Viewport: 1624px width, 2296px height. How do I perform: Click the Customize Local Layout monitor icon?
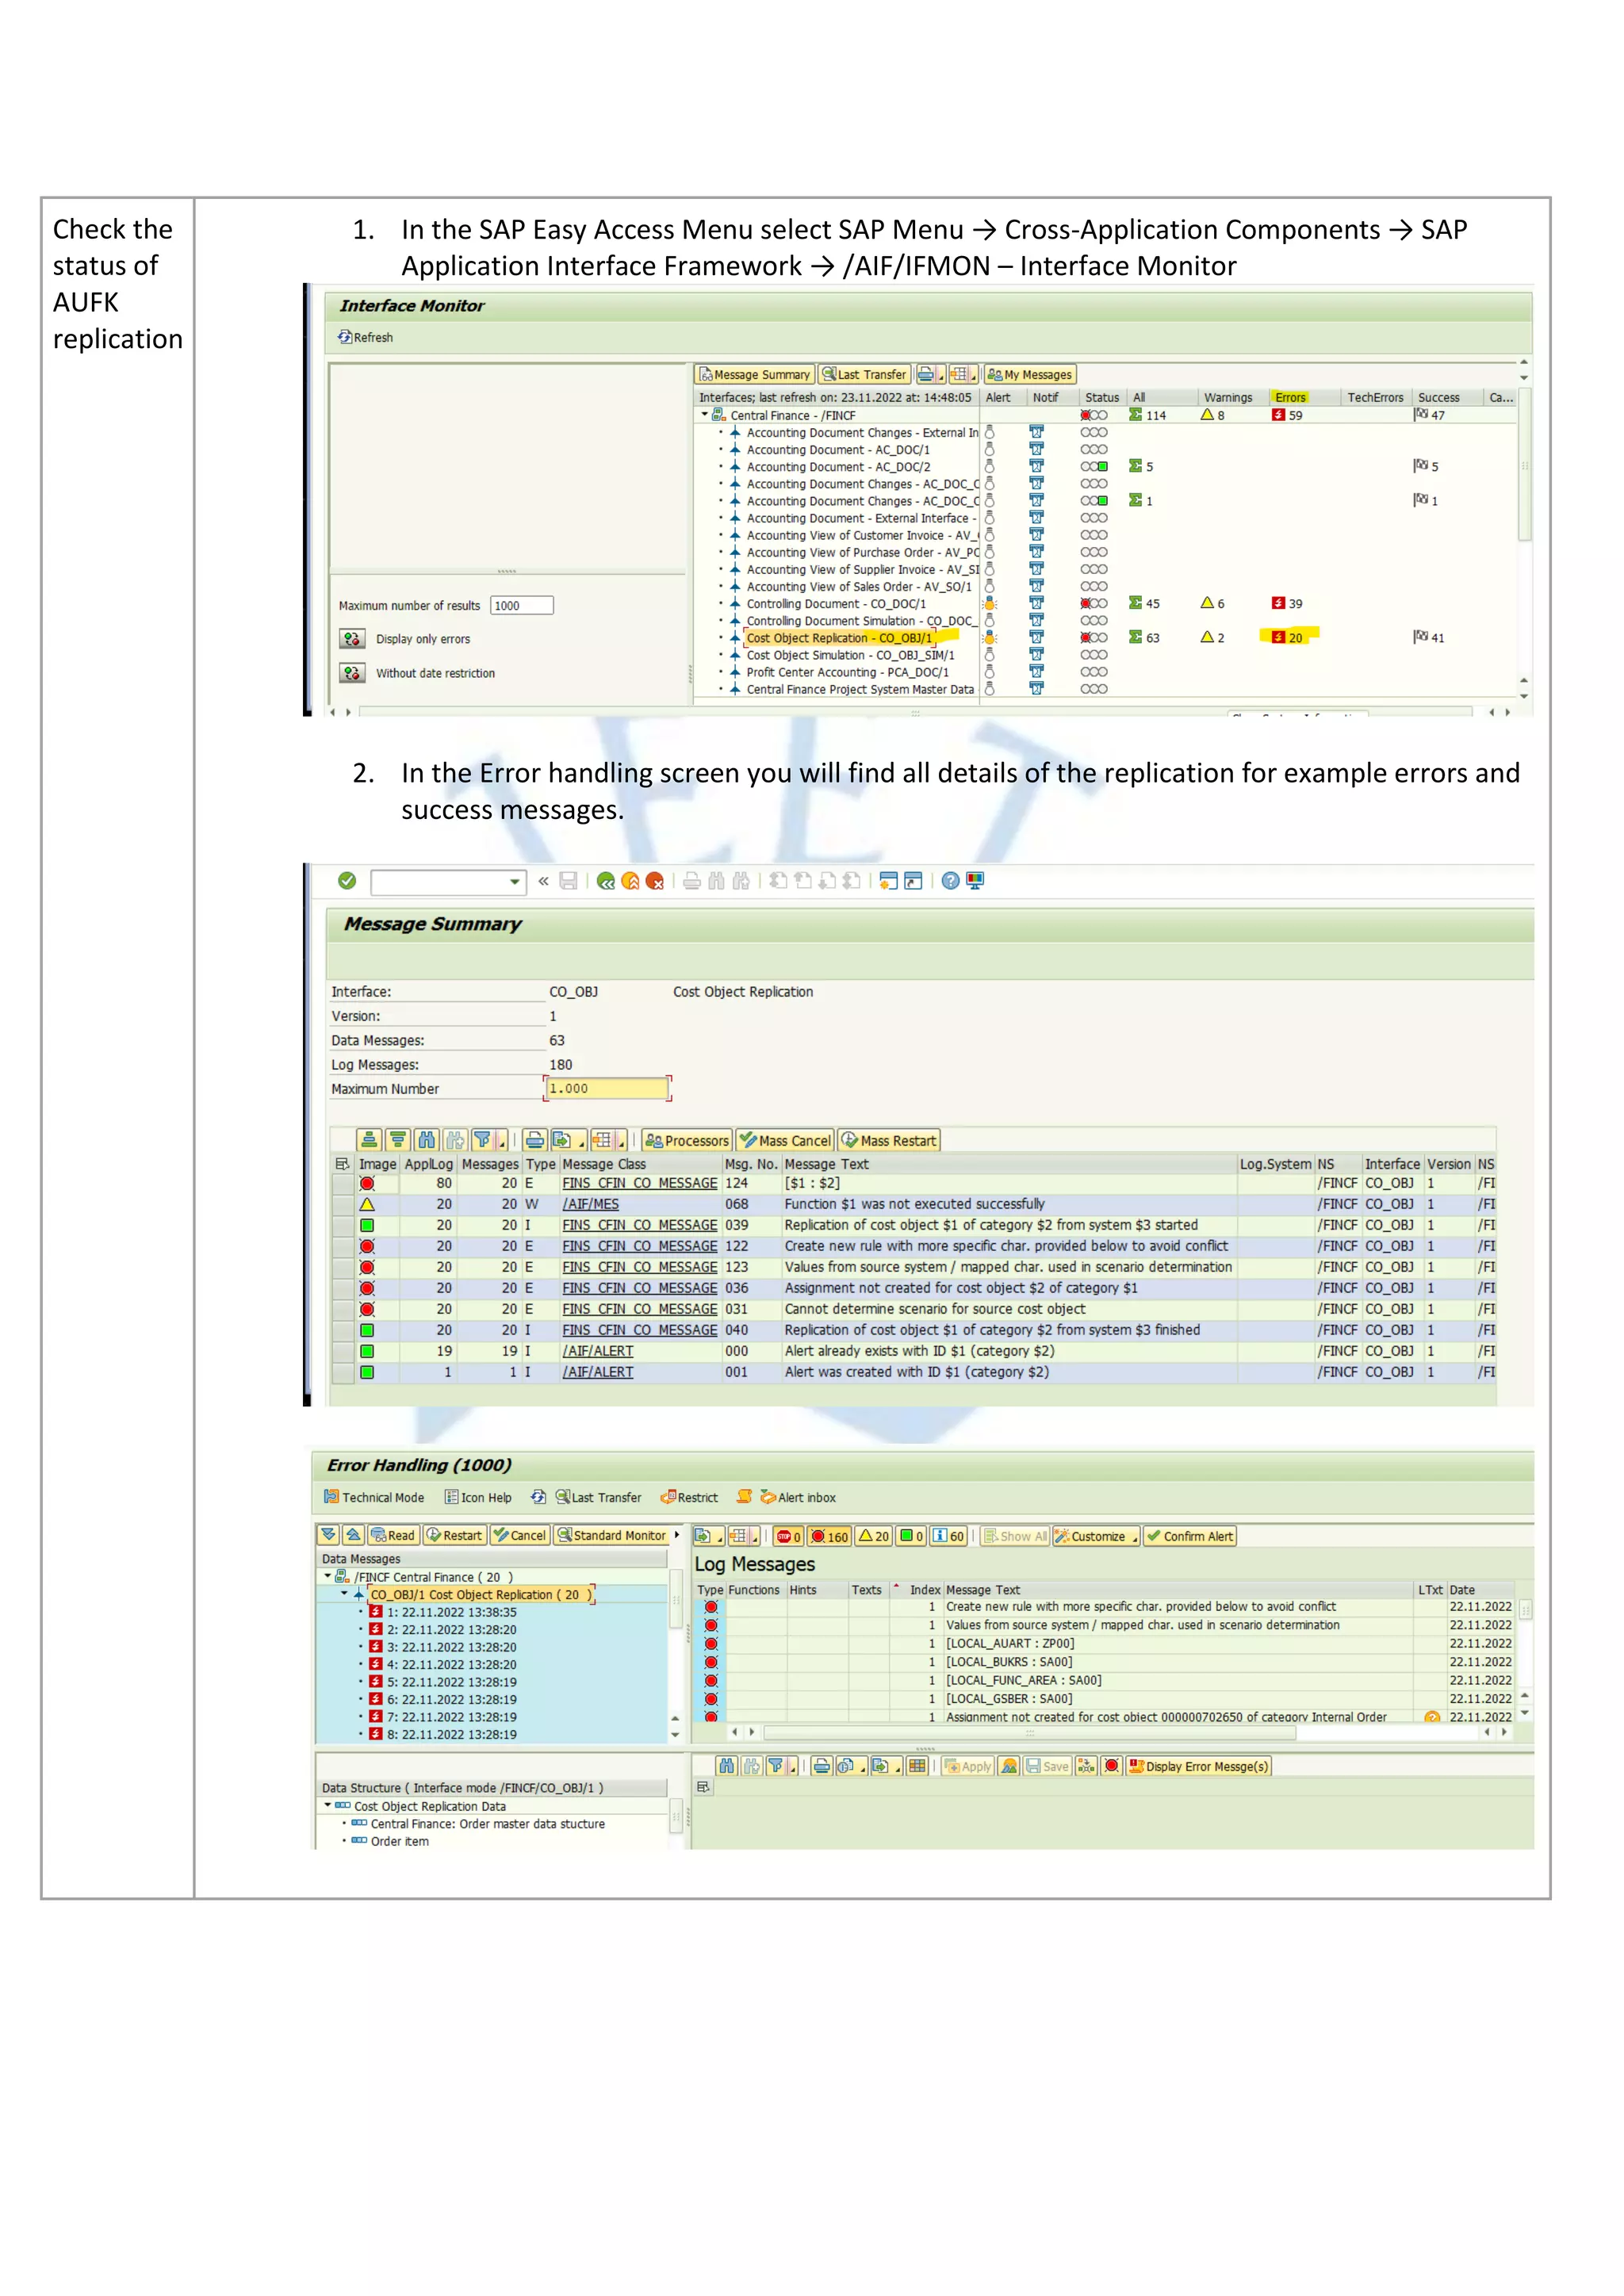coord(975,881)
